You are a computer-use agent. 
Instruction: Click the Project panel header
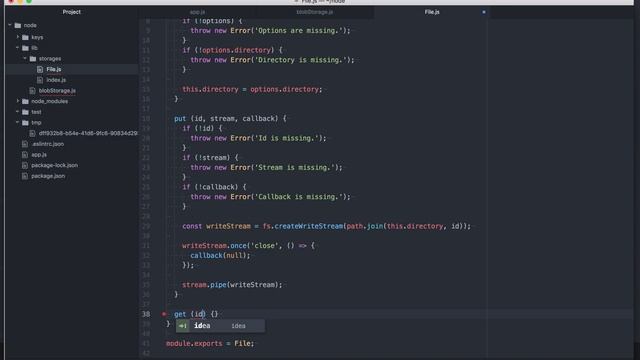click(x=71, y=12)
